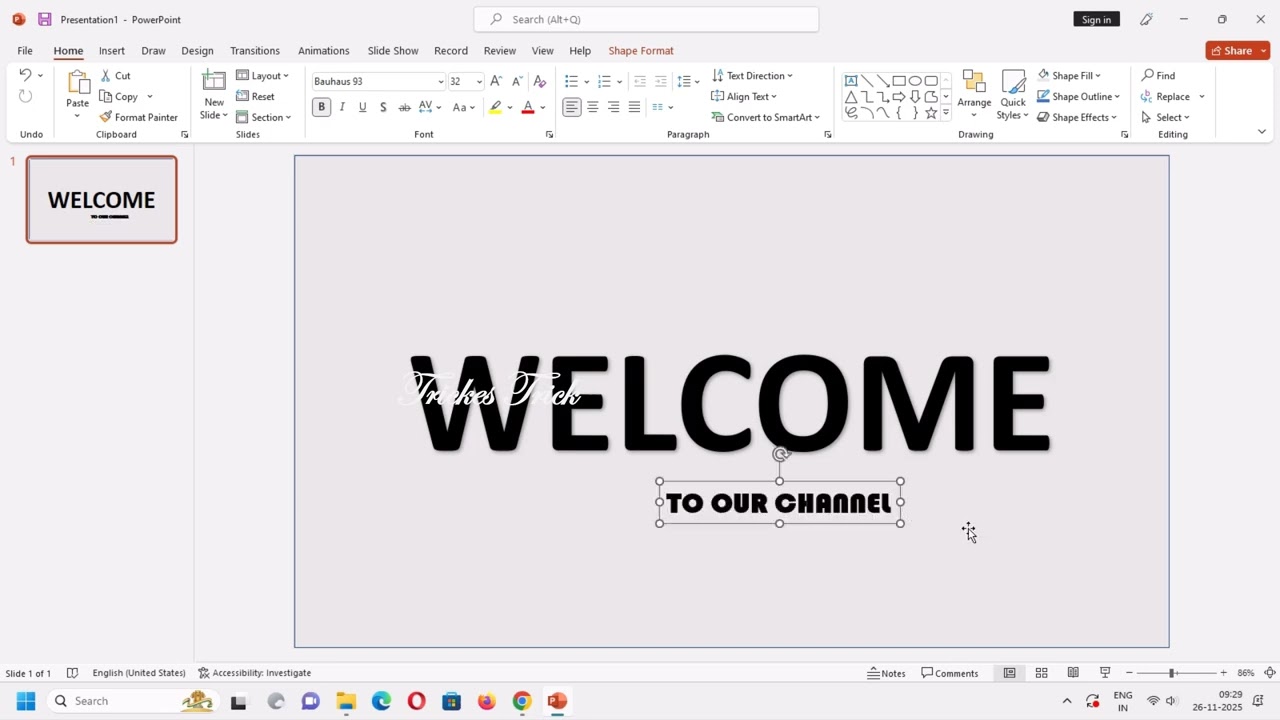1280x720 pixels.
Task: Select the oval shape in gallery
Action: pos(915,81)
